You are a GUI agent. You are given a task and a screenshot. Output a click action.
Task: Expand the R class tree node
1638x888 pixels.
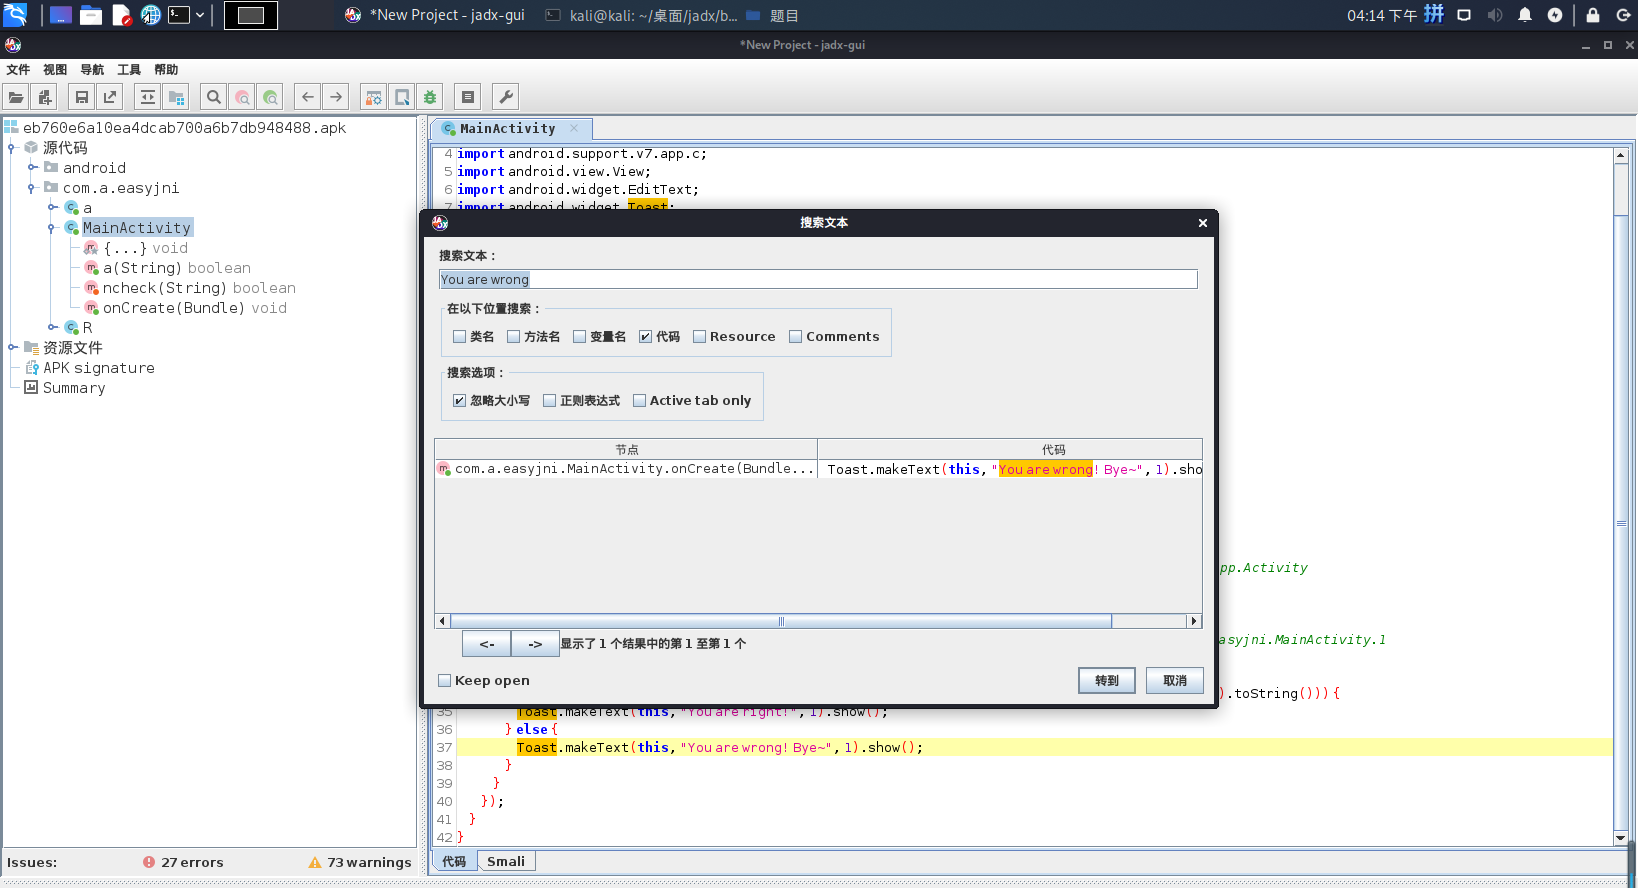(x=52, y=328)
